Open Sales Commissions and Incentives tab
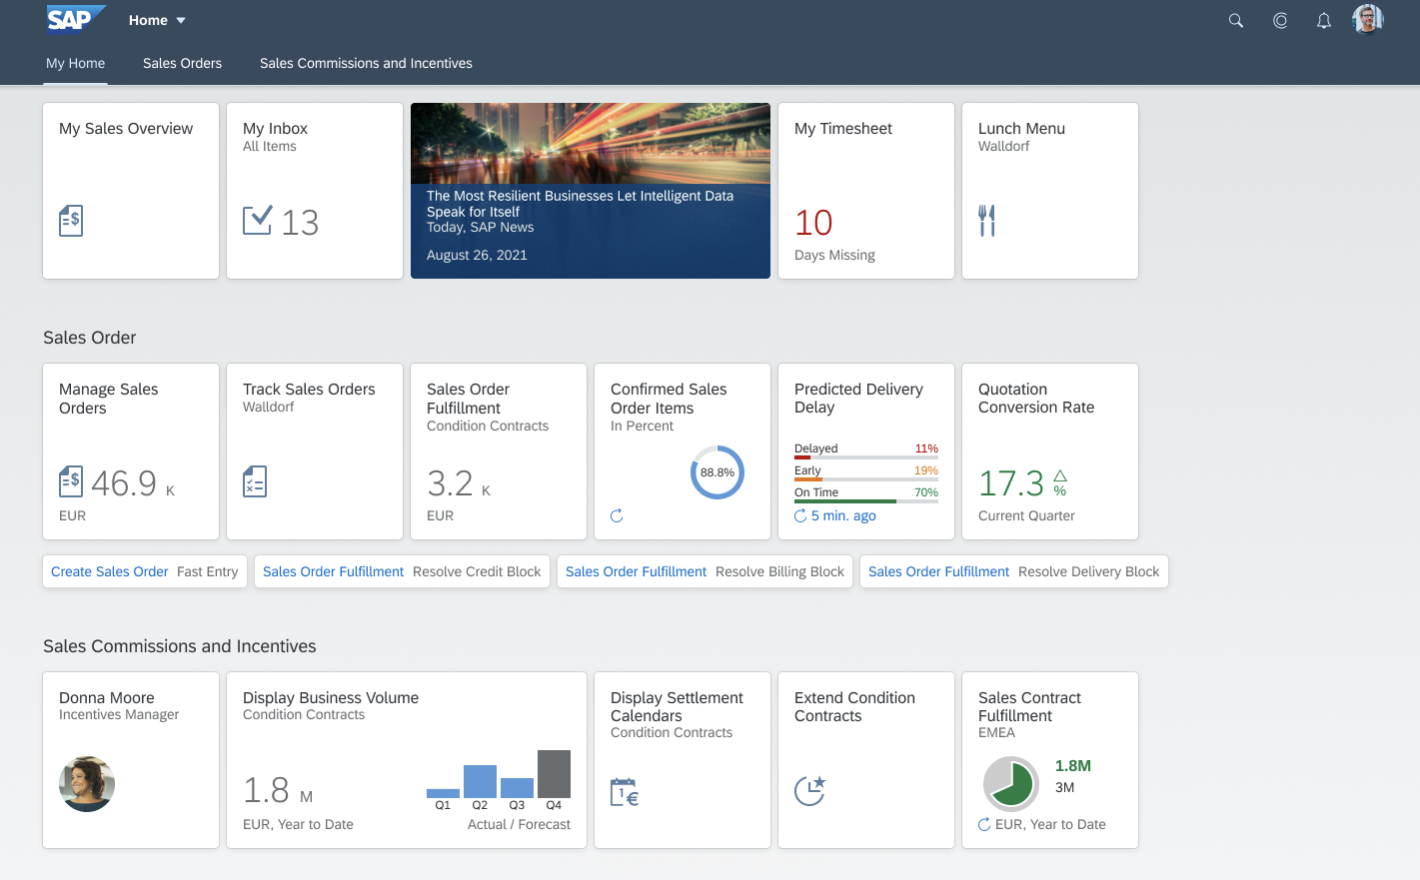 pyautogui.click(x=366, y=63)
